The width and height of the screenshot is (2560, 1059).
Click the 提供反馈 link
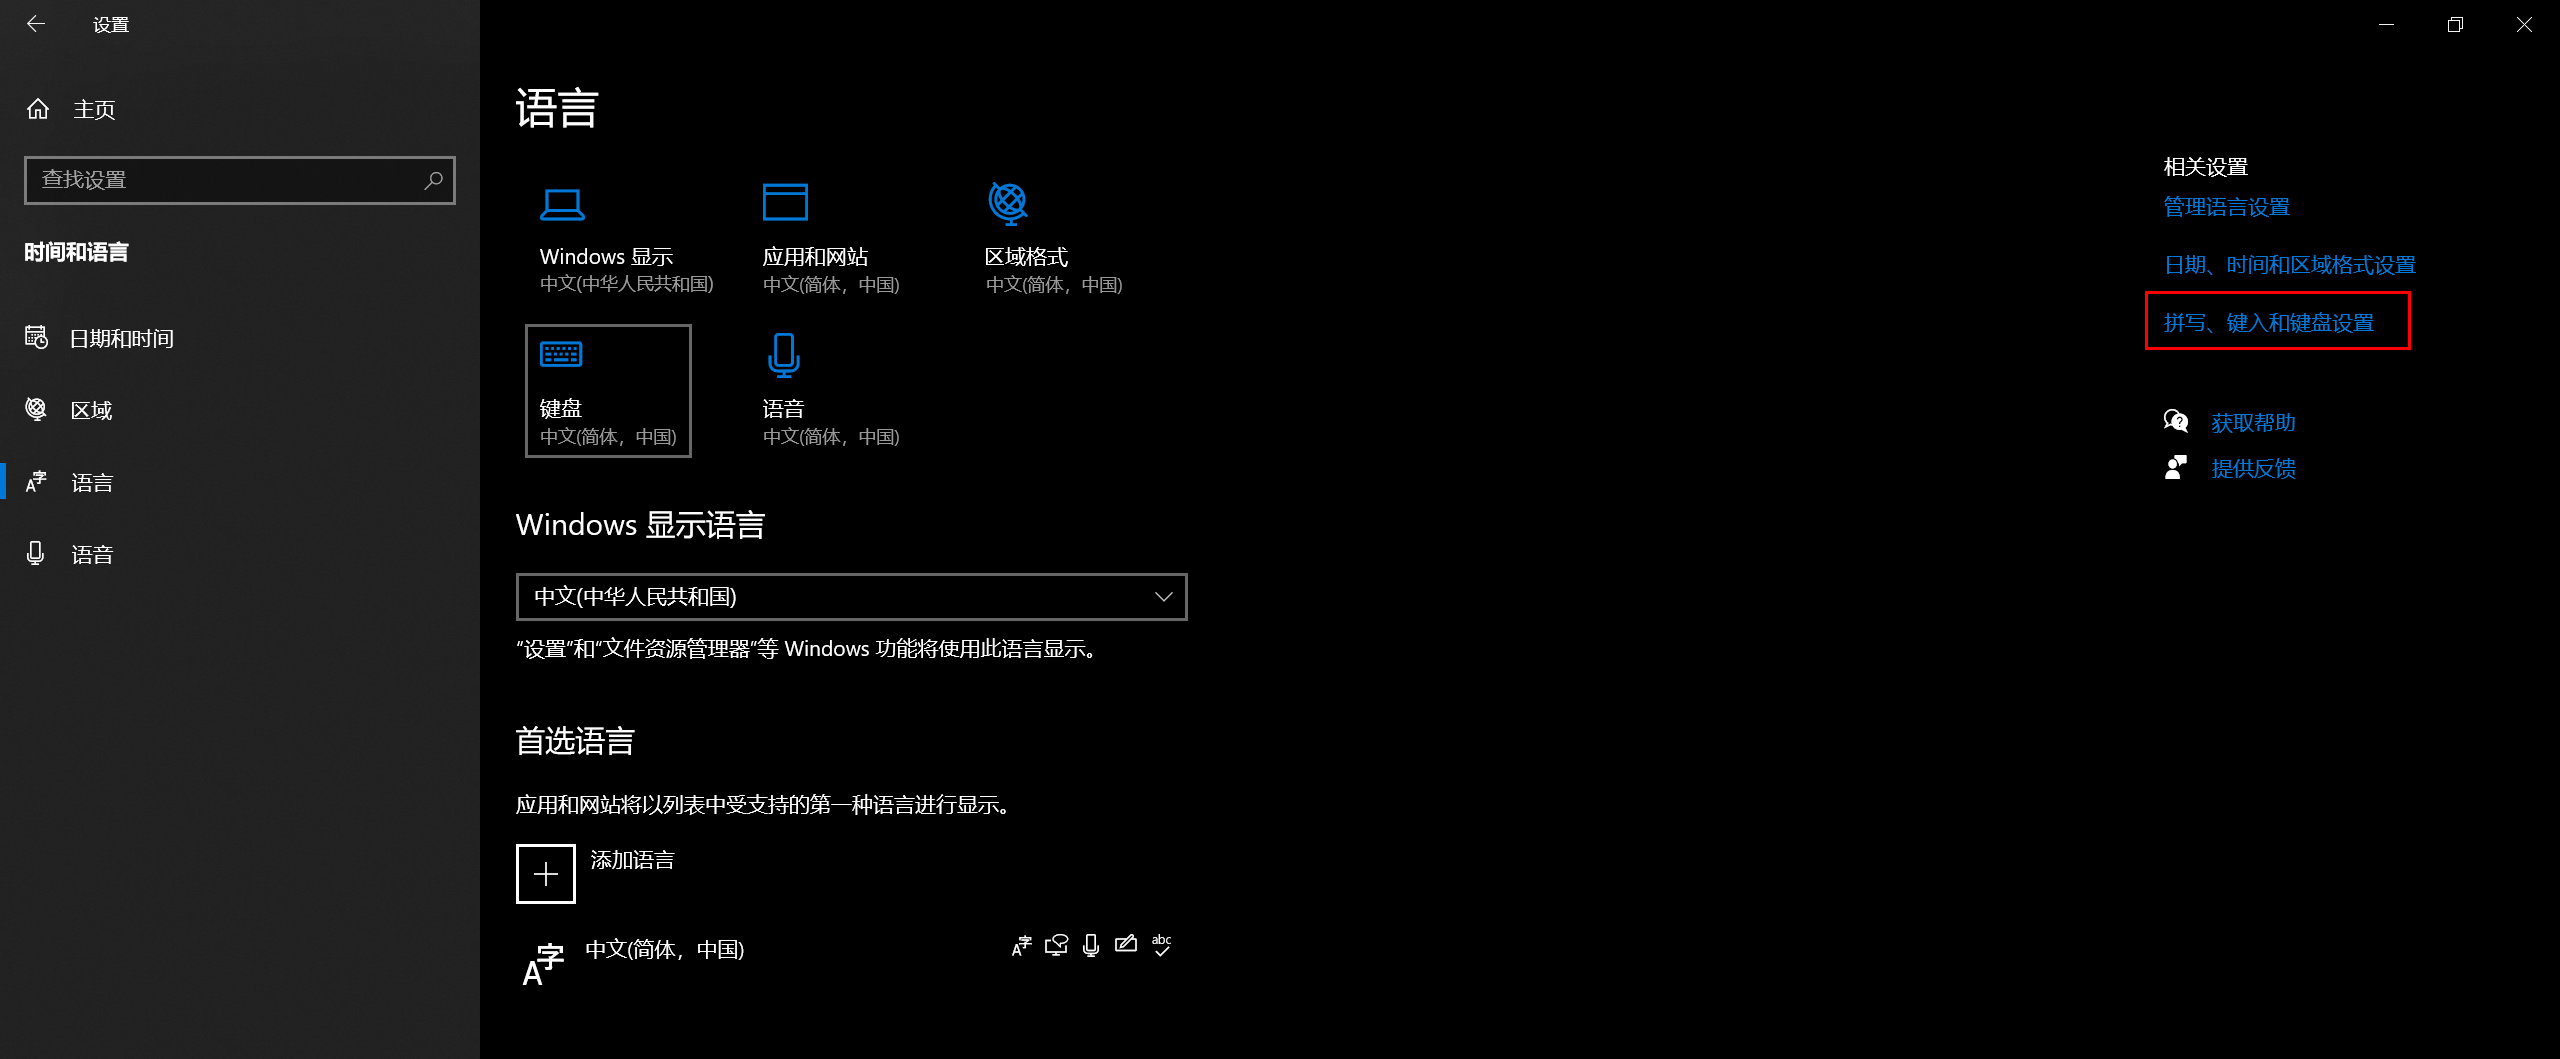(x=2253, y=468)
